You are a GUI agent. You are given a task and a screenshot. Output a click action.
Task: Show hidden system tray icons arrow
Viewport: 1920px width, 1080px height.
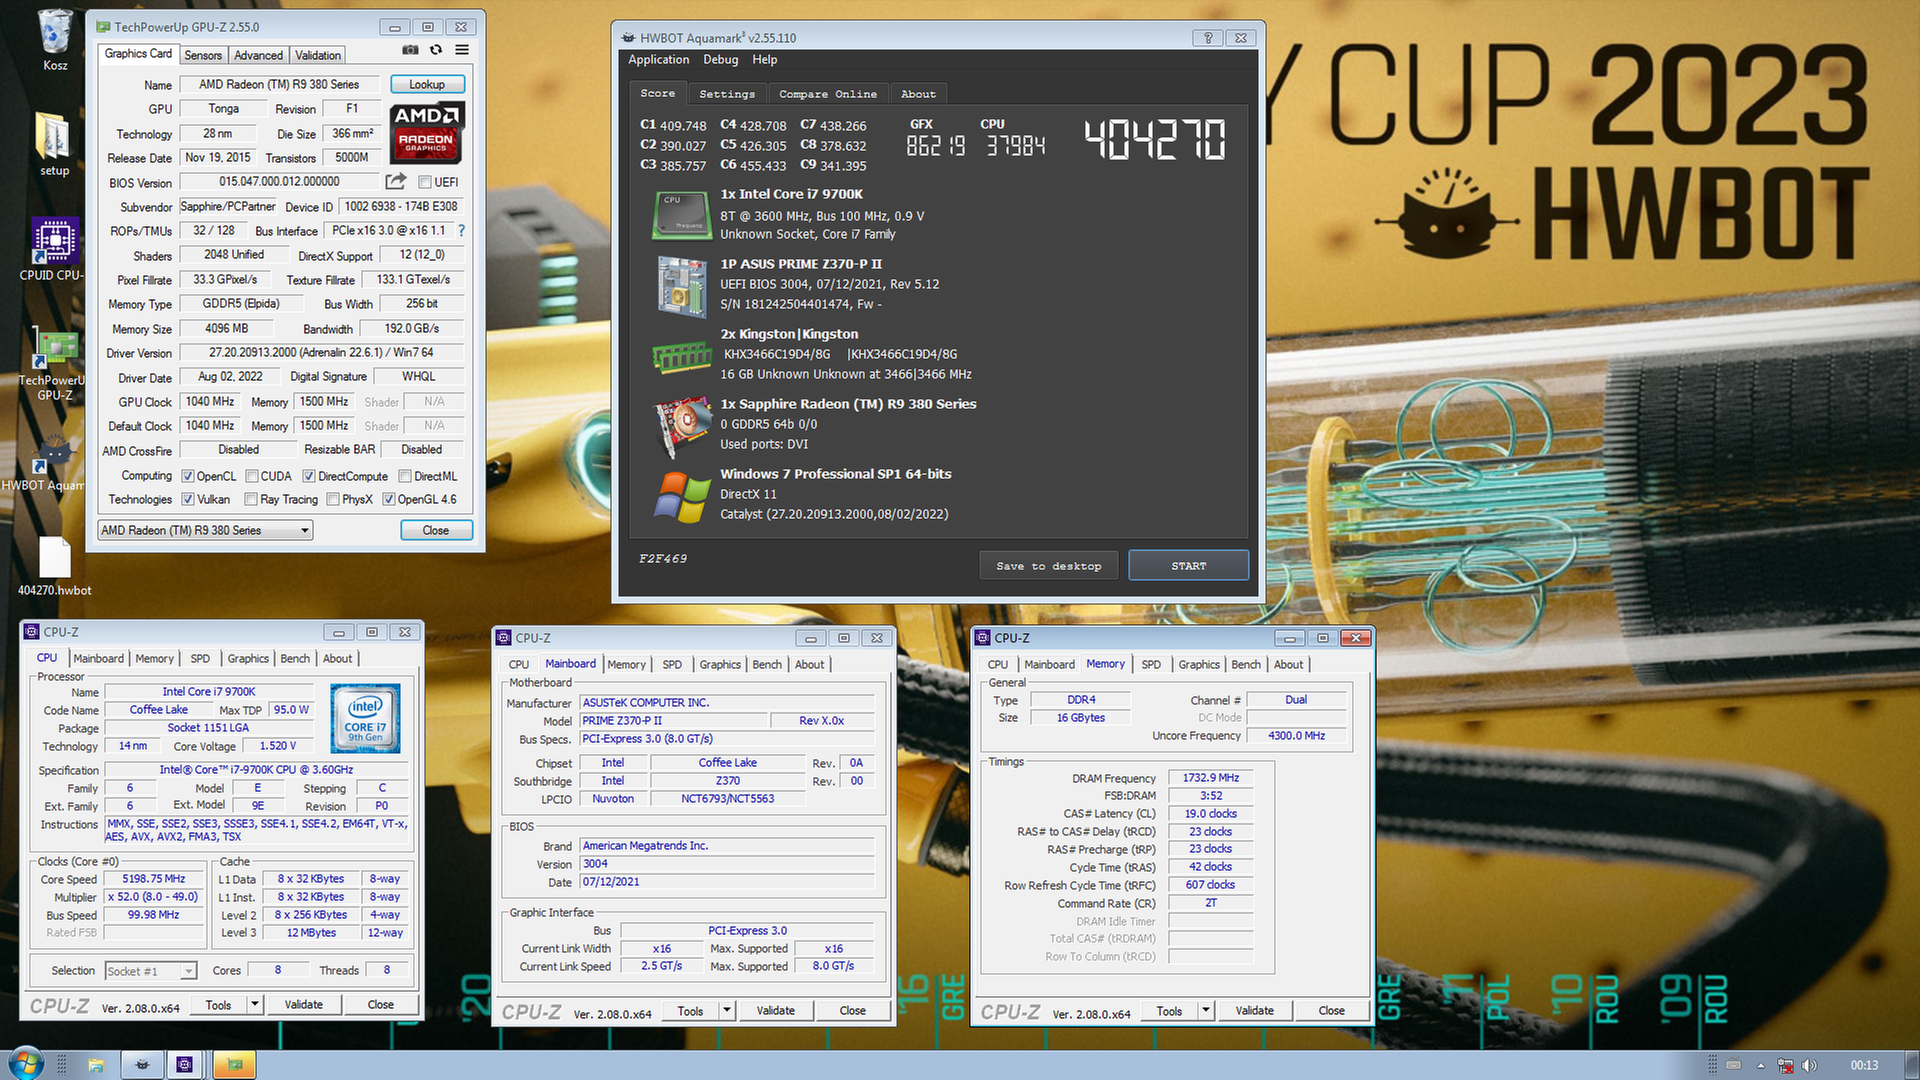1761,1065
